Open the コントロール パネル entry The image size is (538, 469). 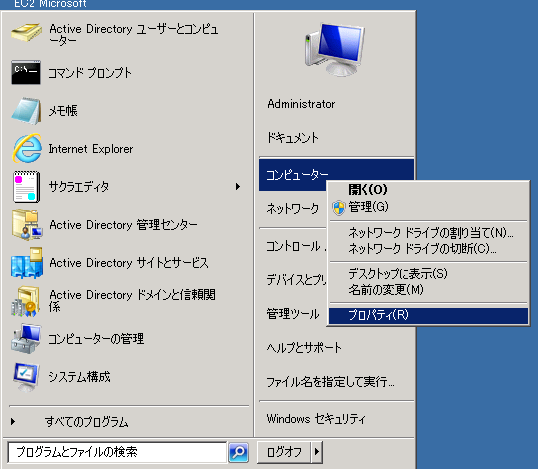296,246
